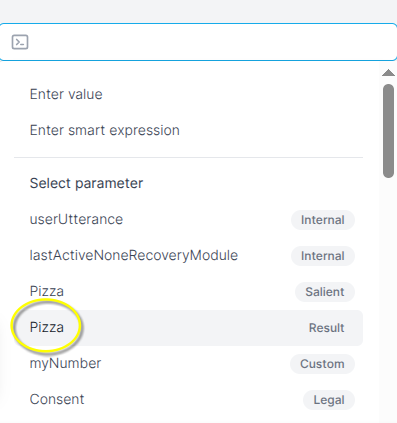Select the Pizza parameter tagged Salient

coord(188,292)
